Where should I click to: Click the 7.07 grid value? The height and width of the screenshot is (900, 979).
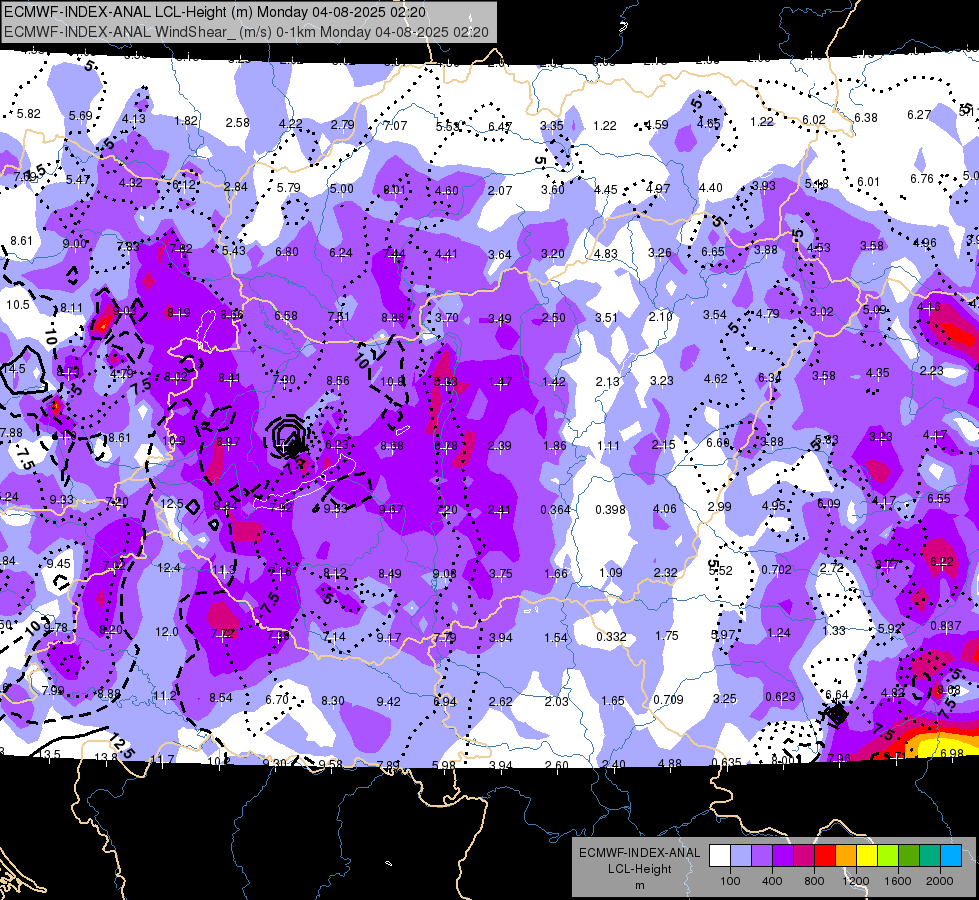395,126
